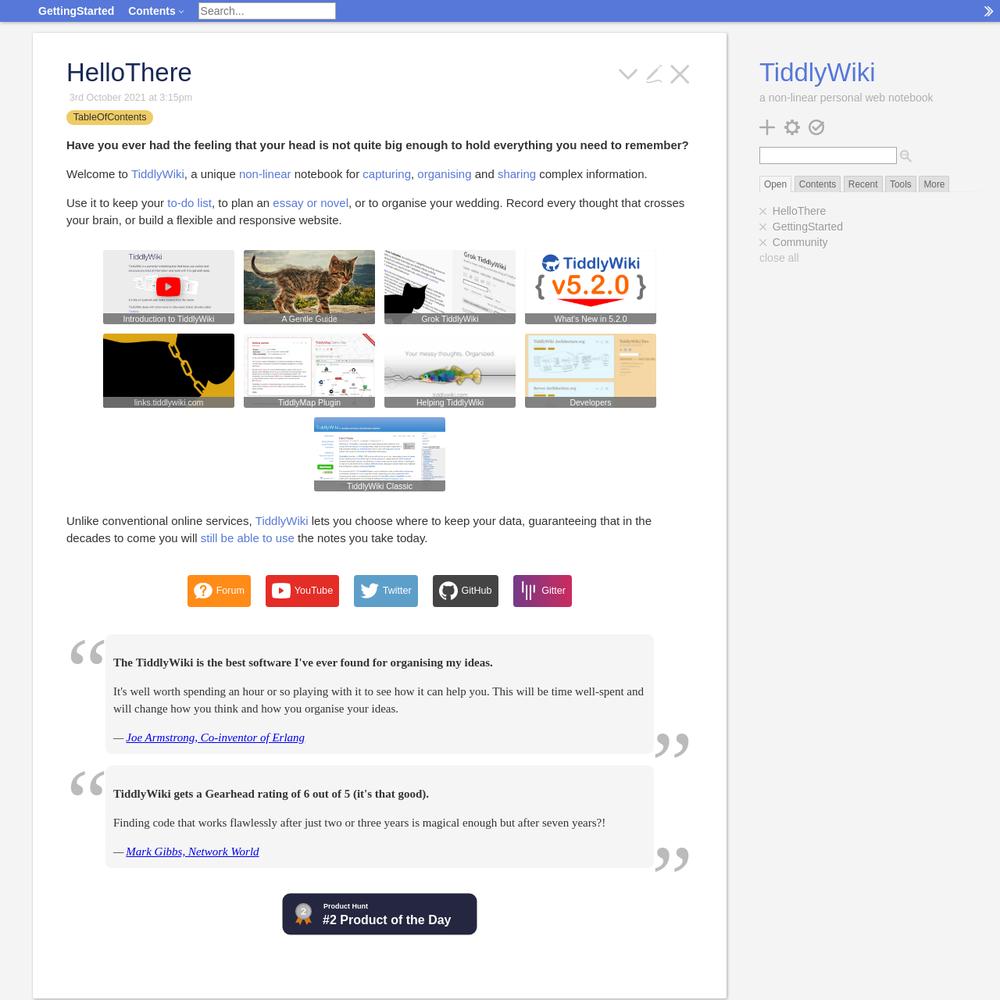The image size is (1000, 1000).
Task: Switch to the Recent sidebar tab
Action: [x=862, y=184]
